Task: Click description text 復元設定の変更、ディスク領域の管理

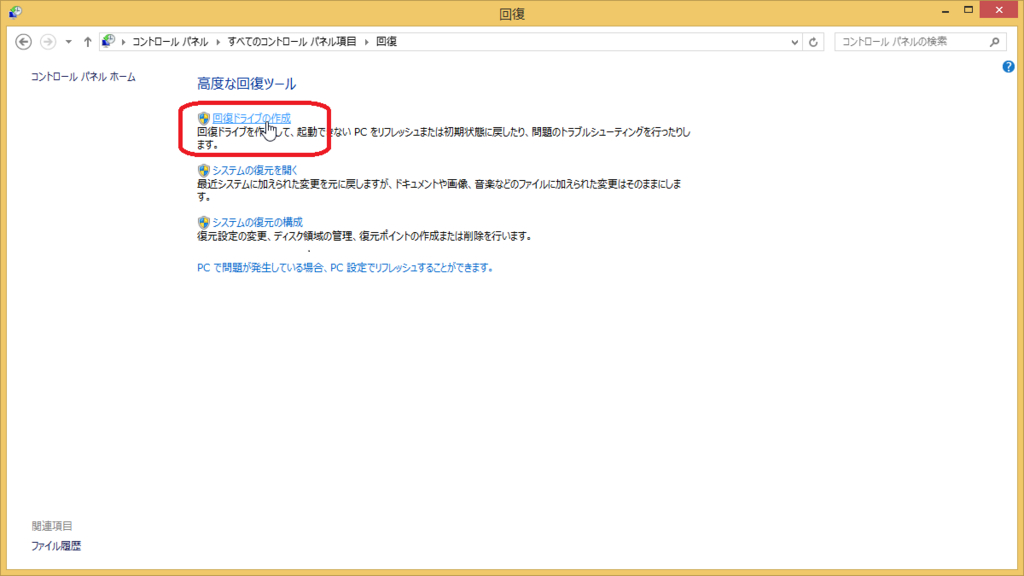Action: [x=364, y=236]
